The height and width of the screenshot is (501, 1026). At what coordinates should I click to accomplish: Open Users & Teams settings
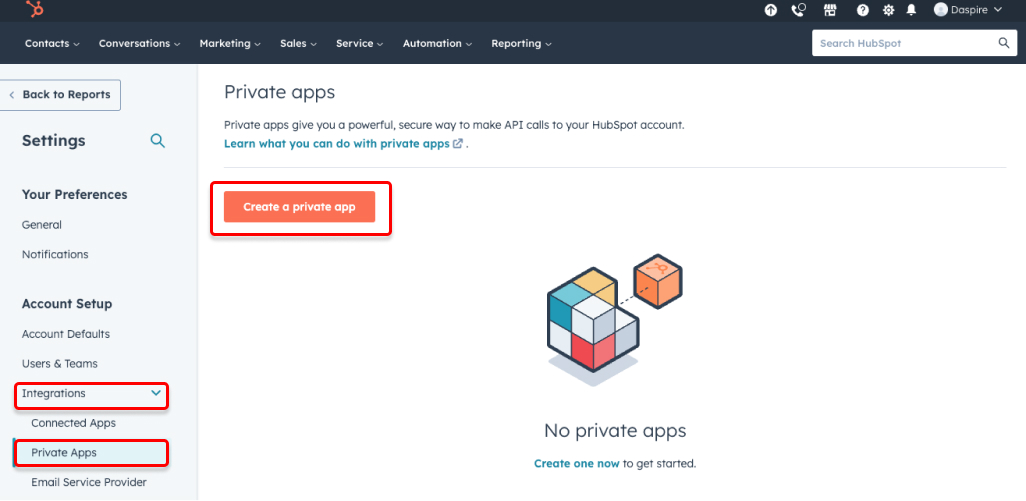pos(60,364)
